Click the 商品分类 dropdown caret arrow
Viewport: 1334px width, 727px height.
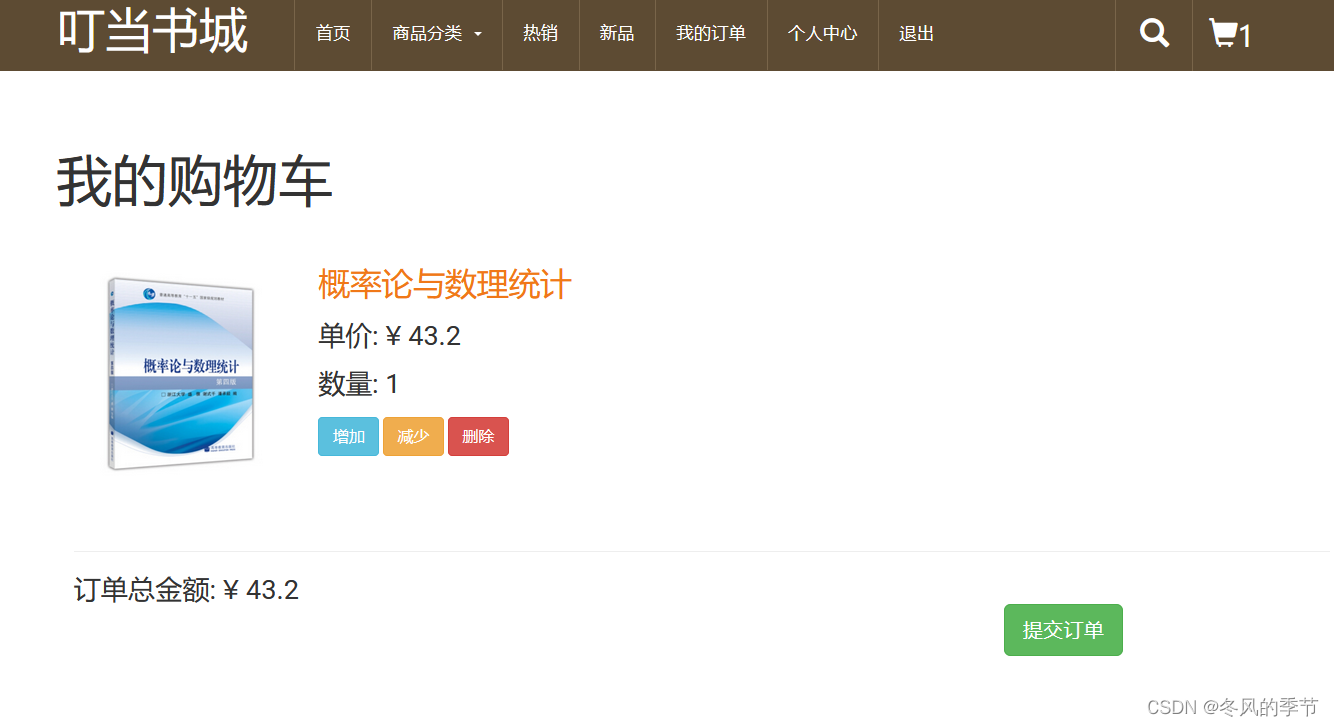[478, 36]
